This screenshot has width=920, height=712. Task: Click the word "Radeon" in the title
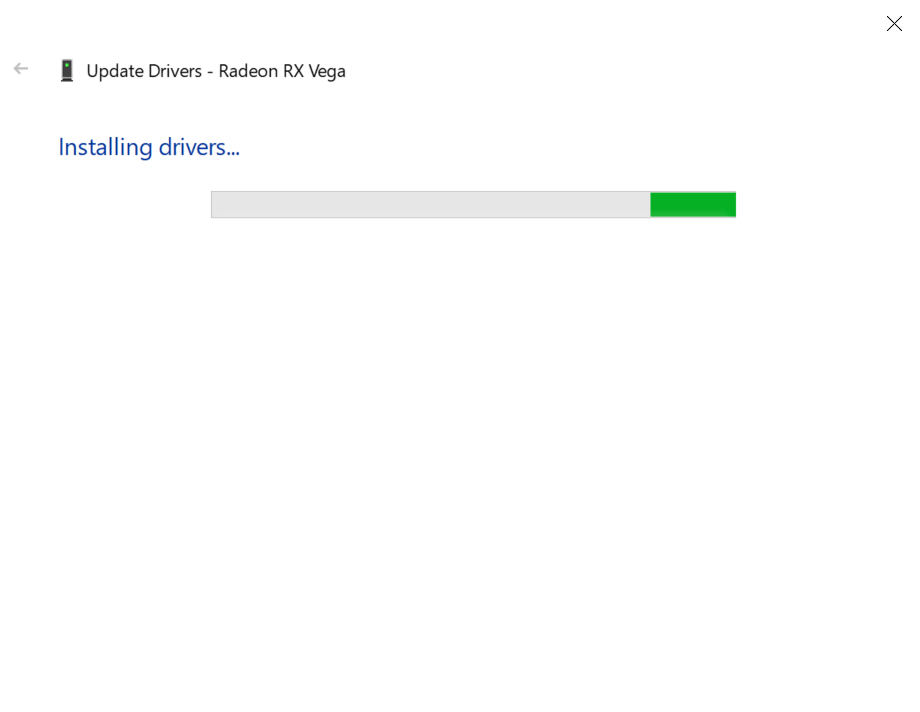(x=249, y=71)
